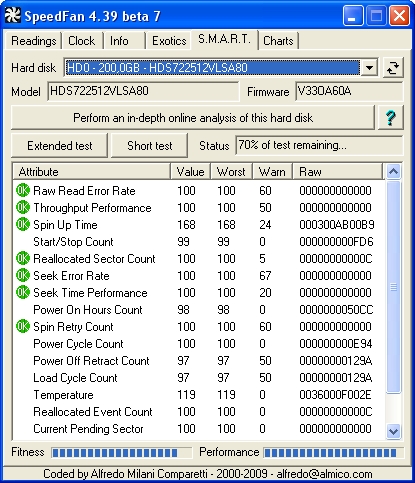Click OK icon beside Spin Up Time
Image resolution: width=415 pixels, height=483 pixels.
23,224
